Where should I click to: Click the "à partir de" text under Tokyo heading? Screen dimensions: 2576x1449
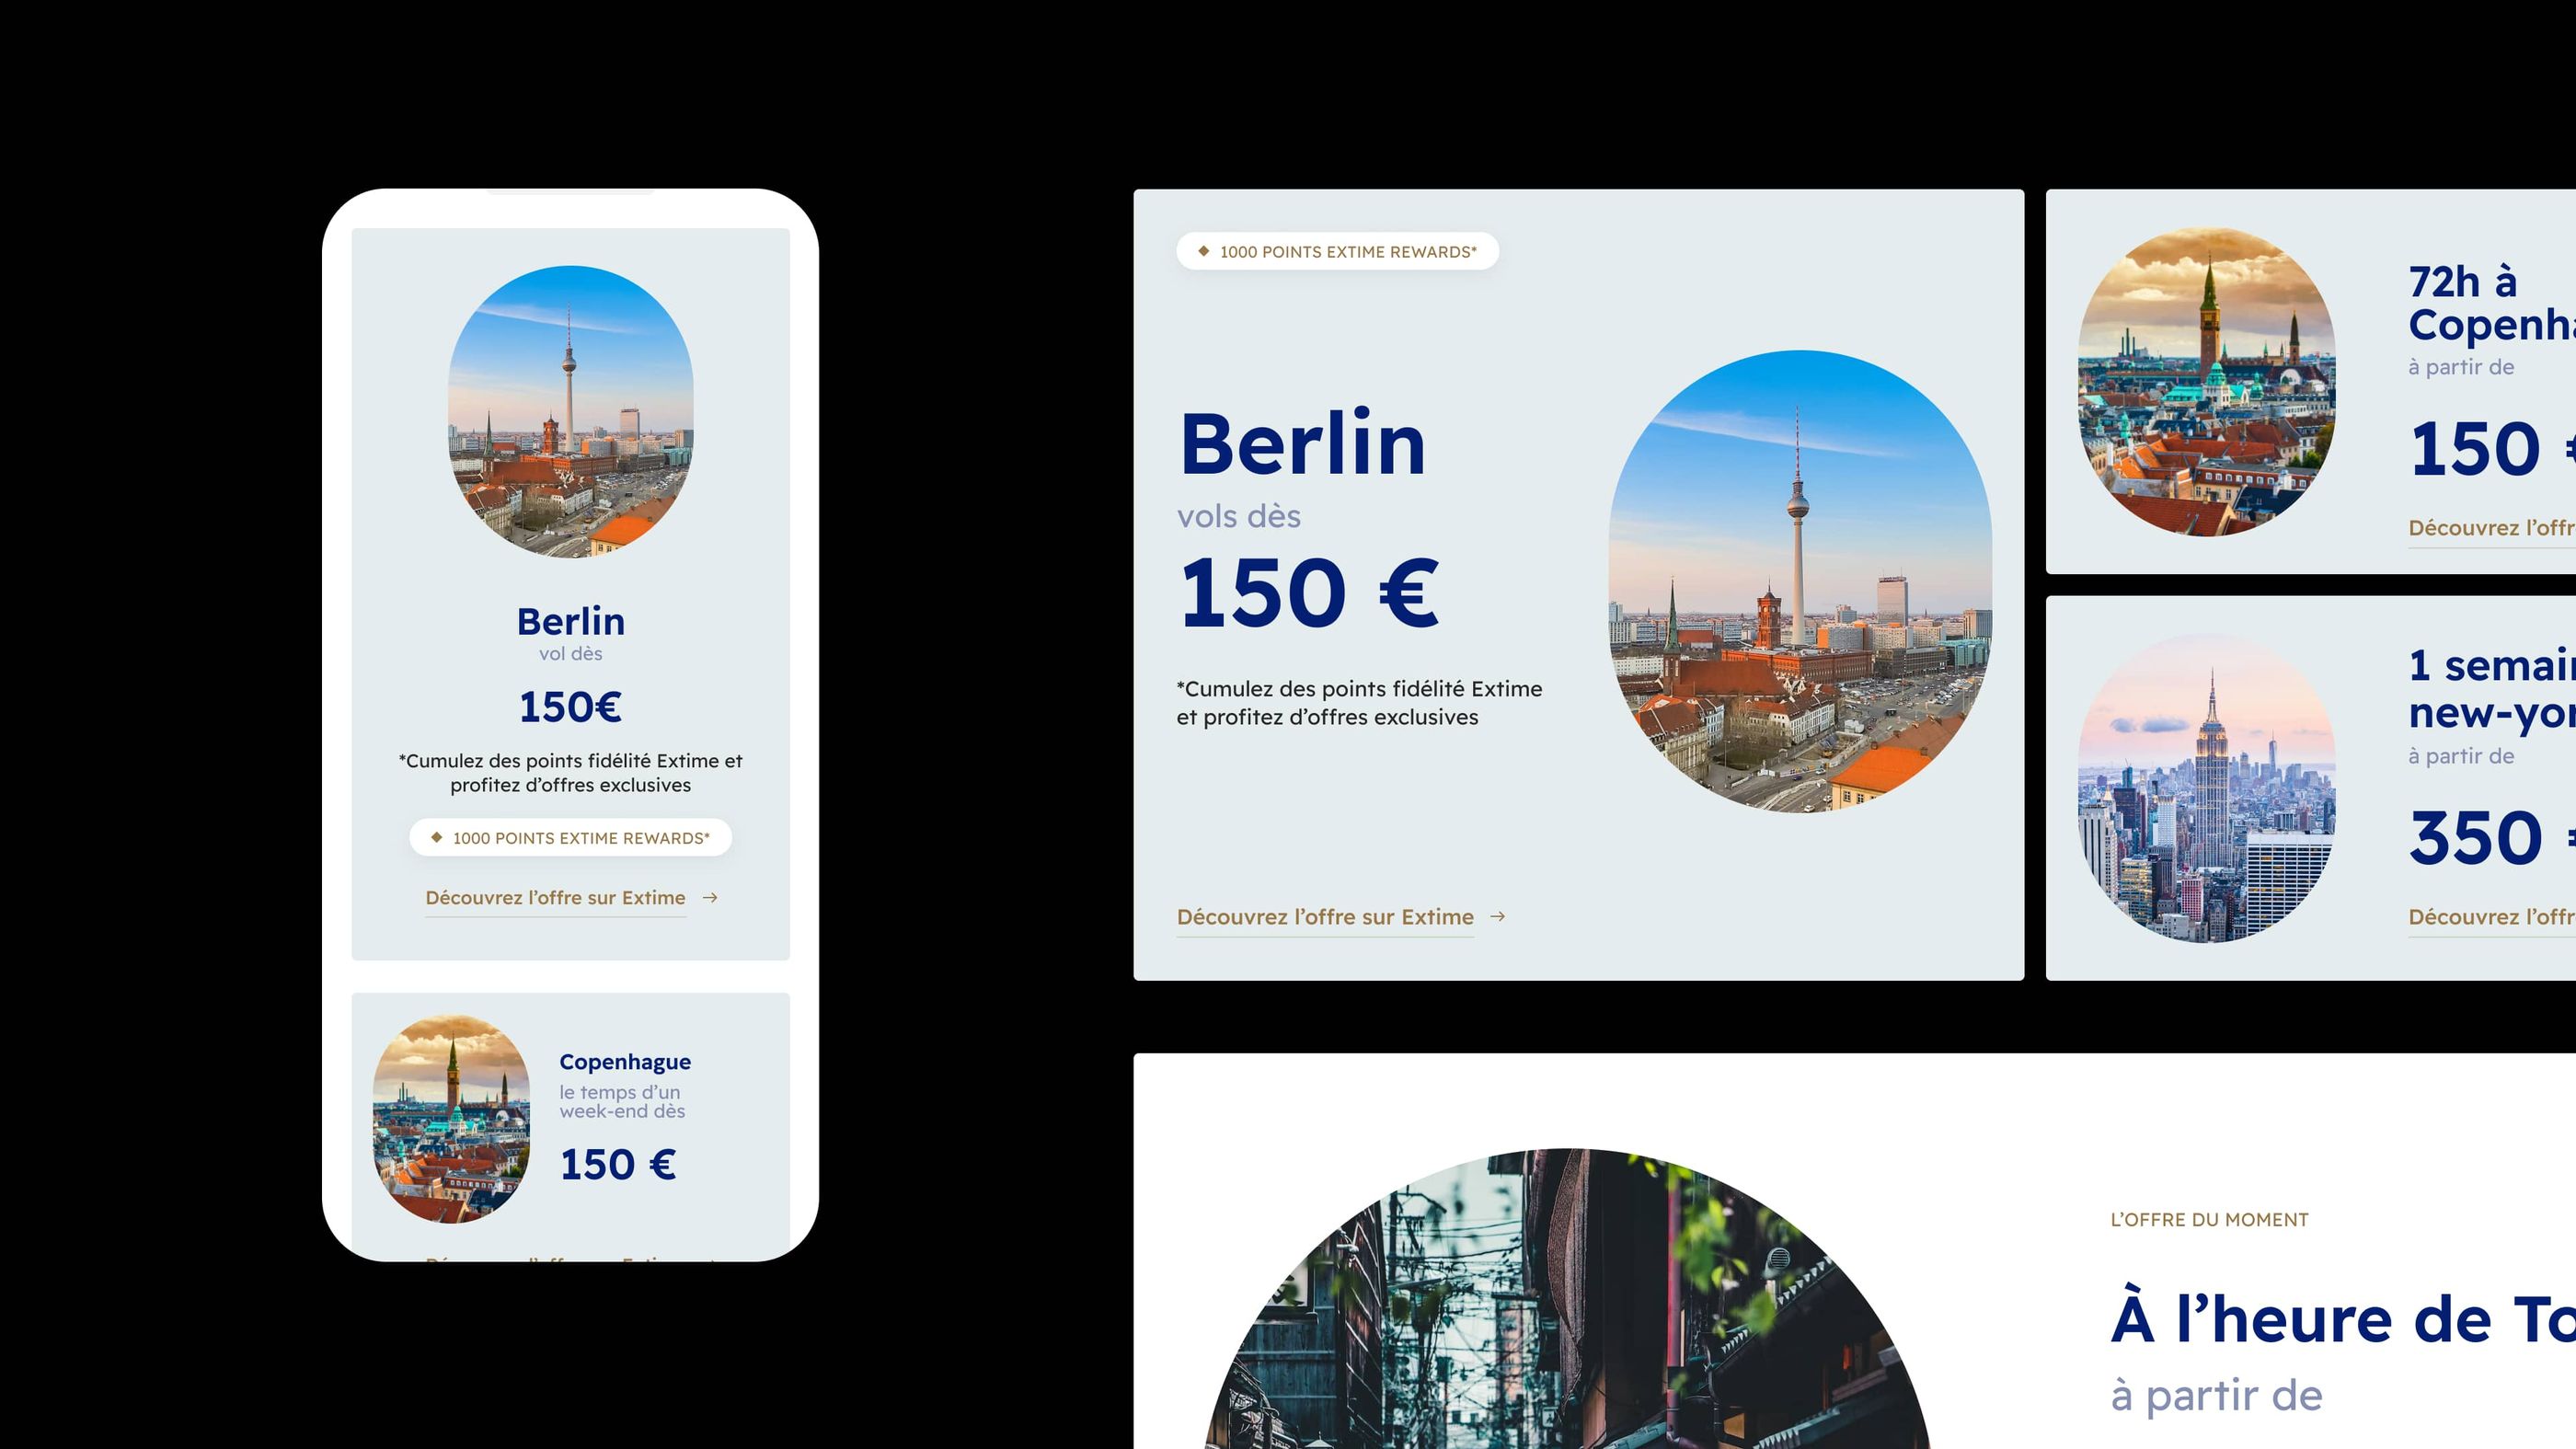(2216, 1395)
